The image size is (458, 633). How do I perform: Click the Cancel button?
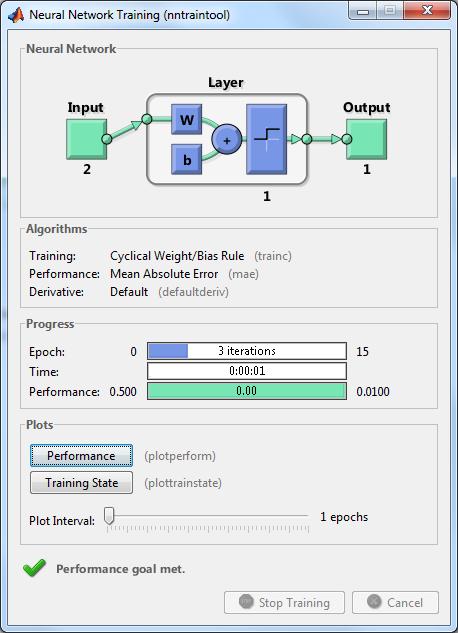point(395,603)
